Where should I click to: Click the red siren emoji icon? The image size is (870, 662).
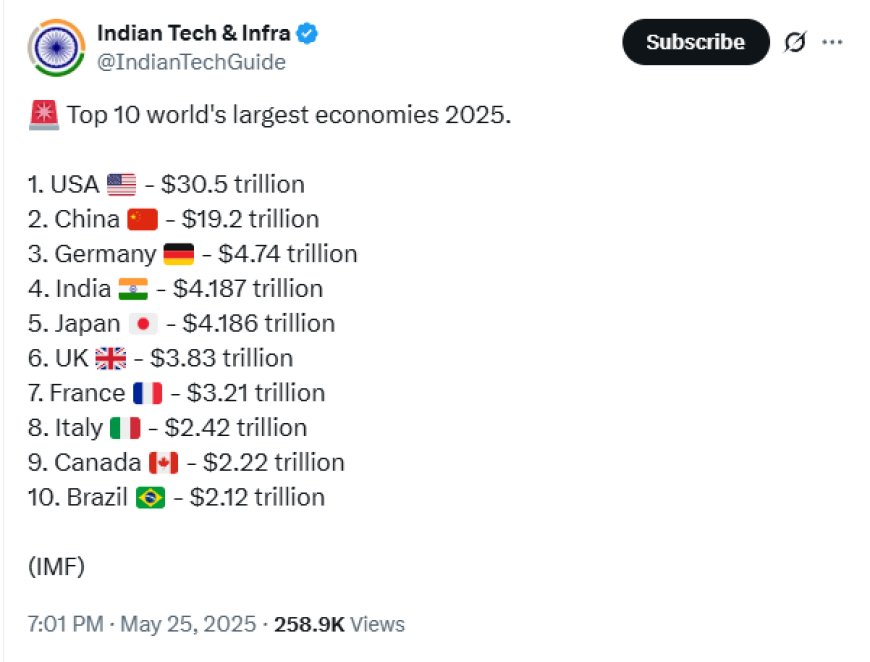tap(44, 115)
